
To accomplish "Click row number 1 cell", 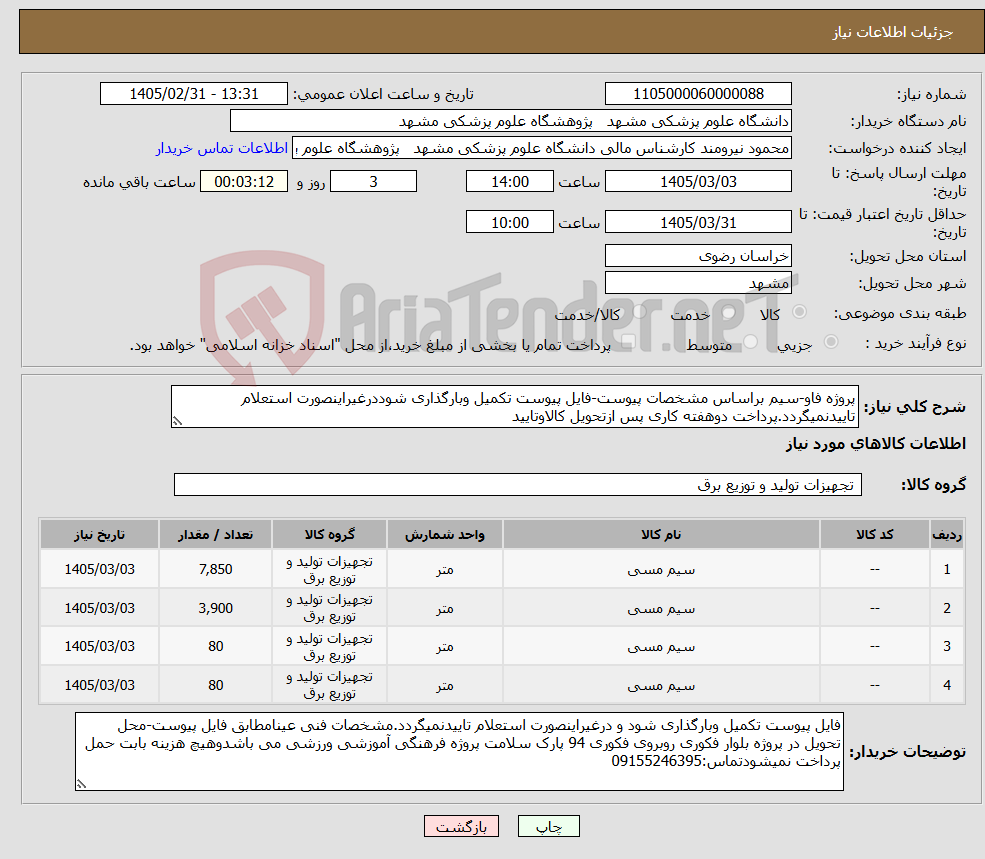I will [x=947, y=569].
